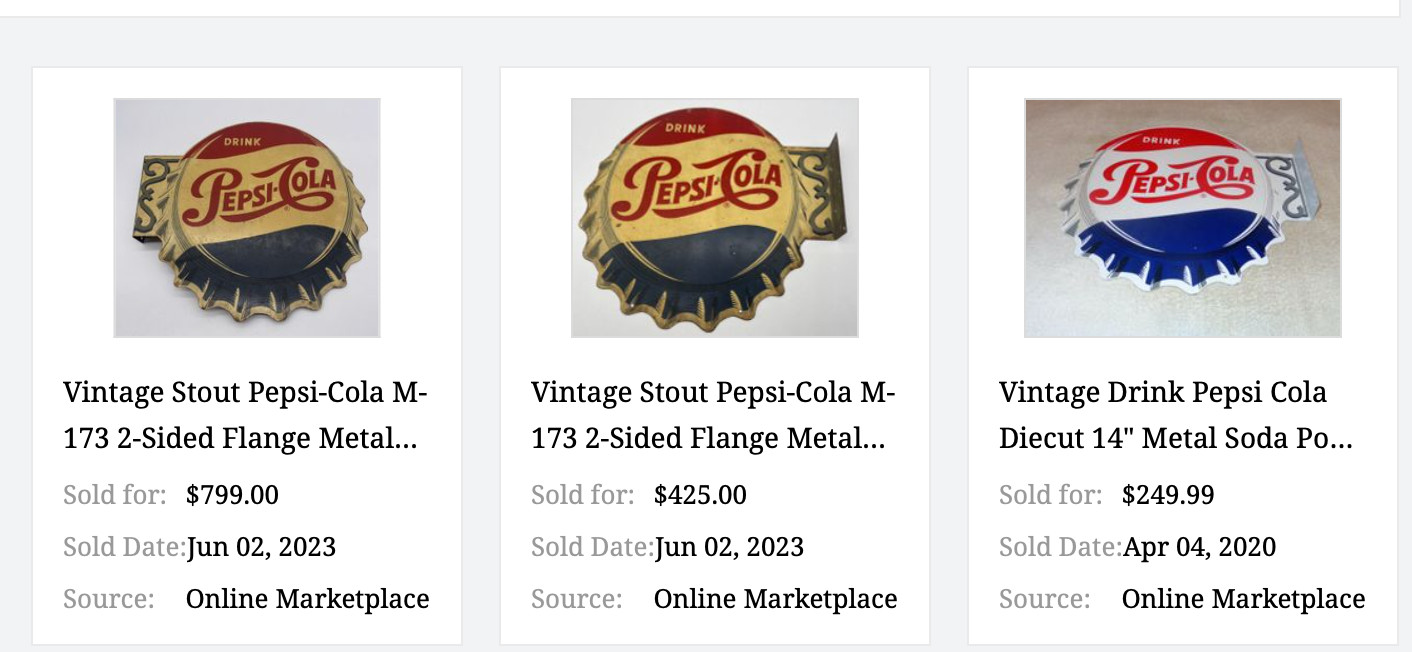Click the Jun 02, 2023 date on the middle card
1412x652 pixels.
(730, 547)
